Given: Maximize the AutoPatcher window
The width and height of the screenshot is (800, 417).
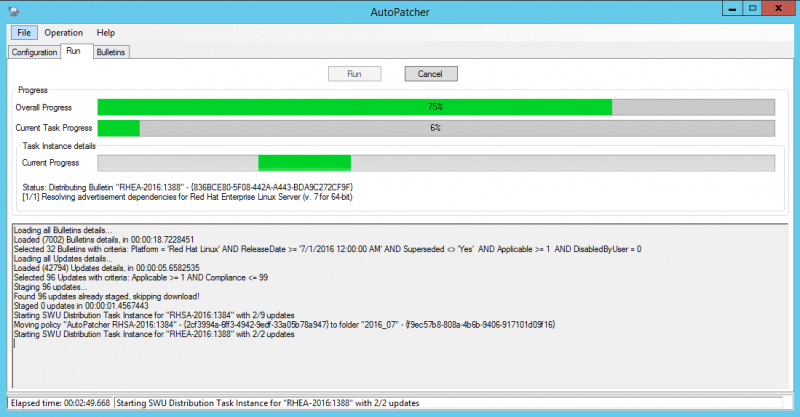Looking at the screenshot, I should (752, 8).
